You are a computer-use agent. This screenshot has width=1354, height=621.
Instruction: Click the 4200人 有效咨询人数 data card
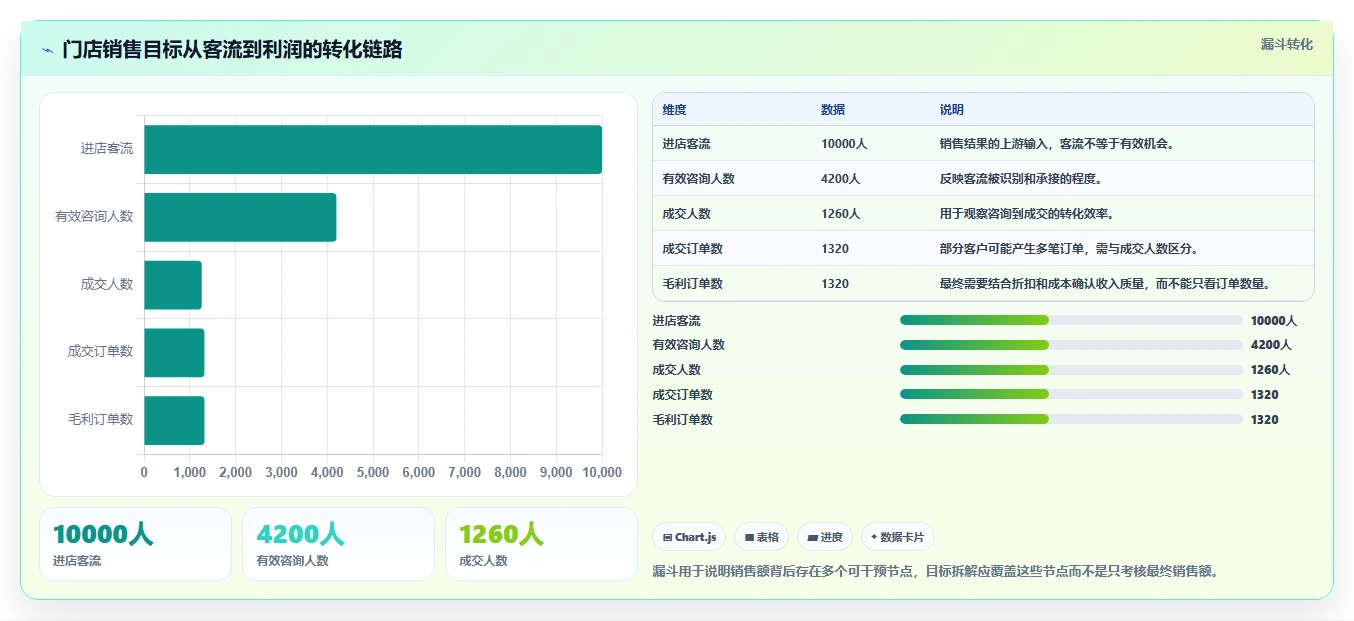[338, 544]
